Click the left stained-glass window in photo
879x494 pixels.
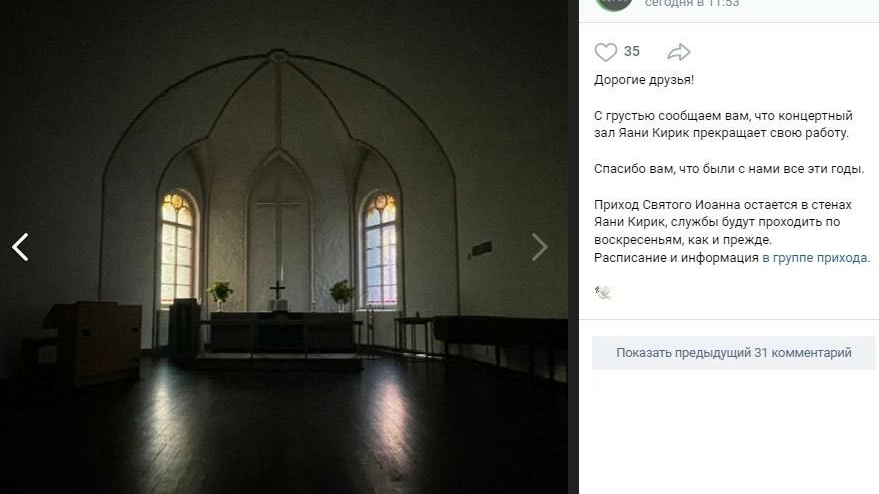pos(178,247)
